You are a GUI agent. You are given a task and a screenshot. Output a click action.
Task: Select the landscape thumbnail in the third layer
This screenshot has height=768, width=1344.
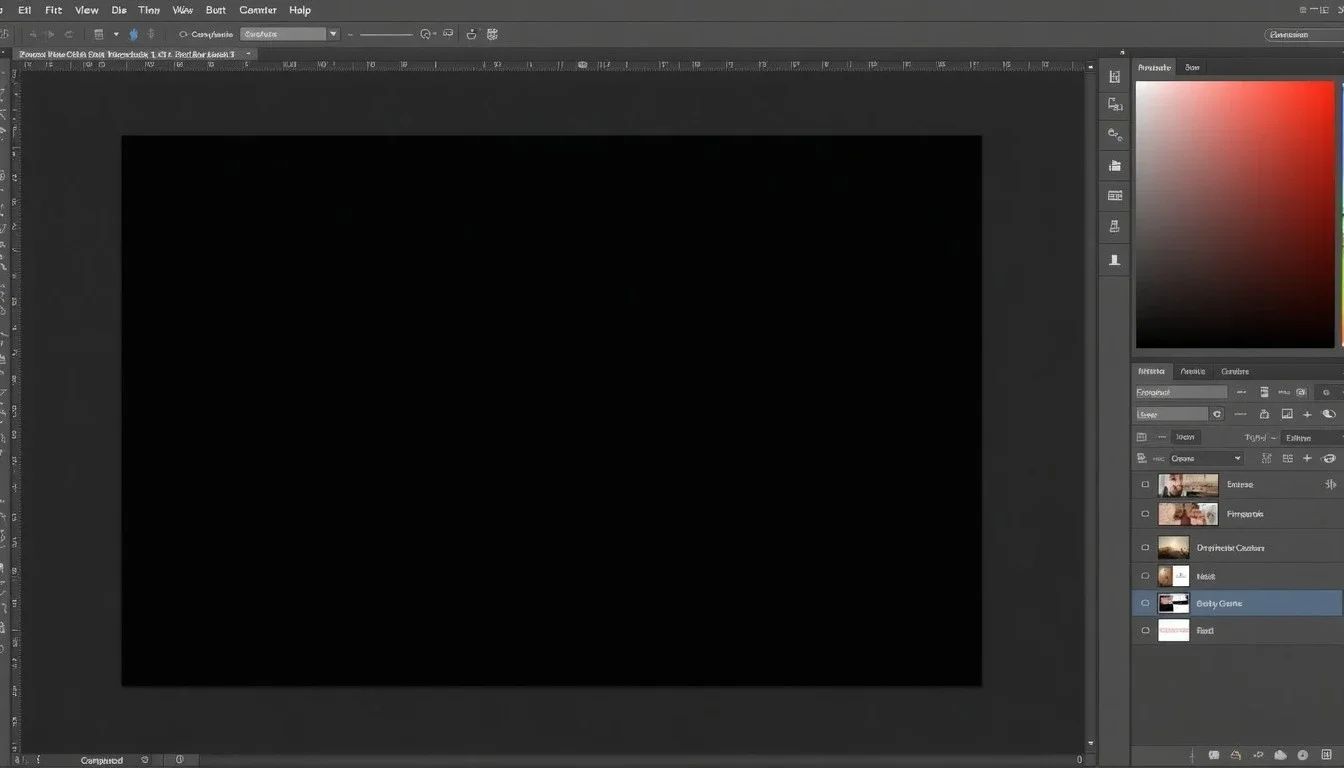[1173, 547]
